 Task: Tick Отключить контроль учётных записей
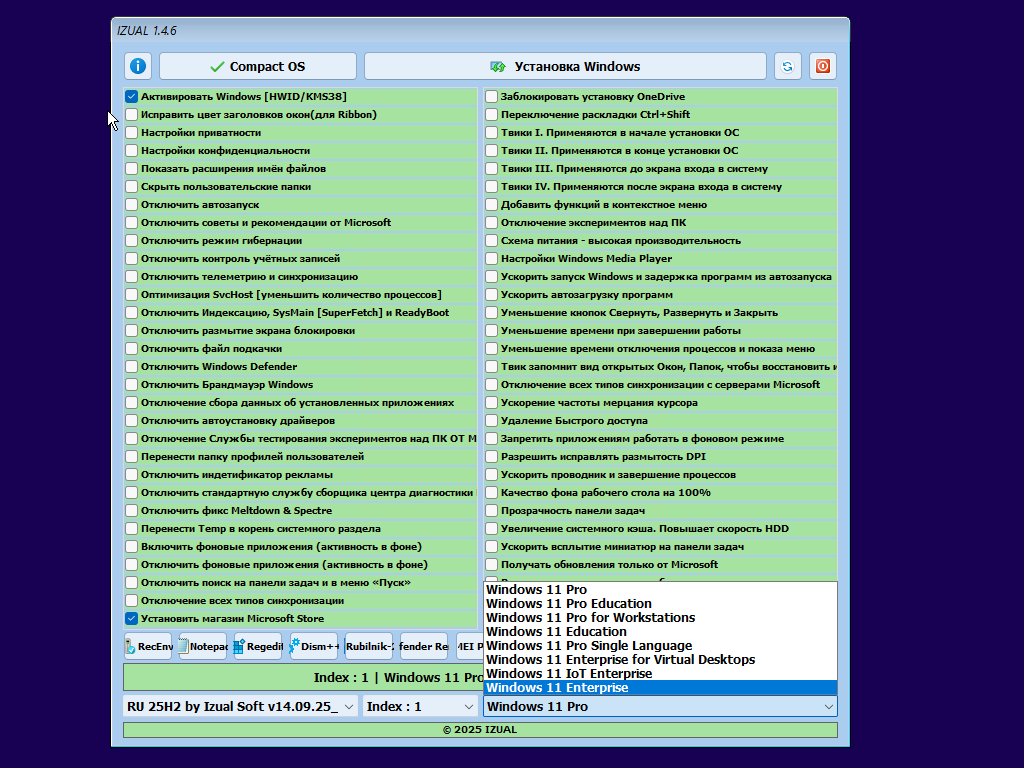[132, 259]
